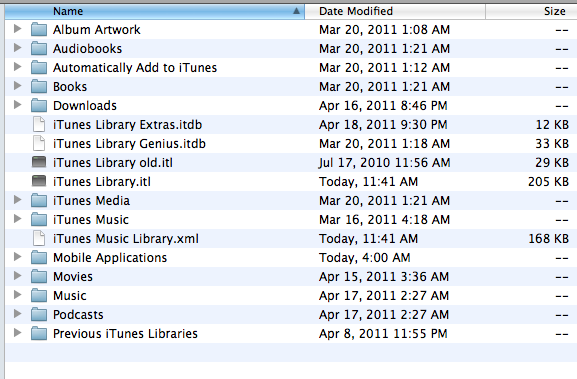Click the iTunes Music folder icon
The width and height of the screenshot is (577, 379).
[x=39, y=220]
